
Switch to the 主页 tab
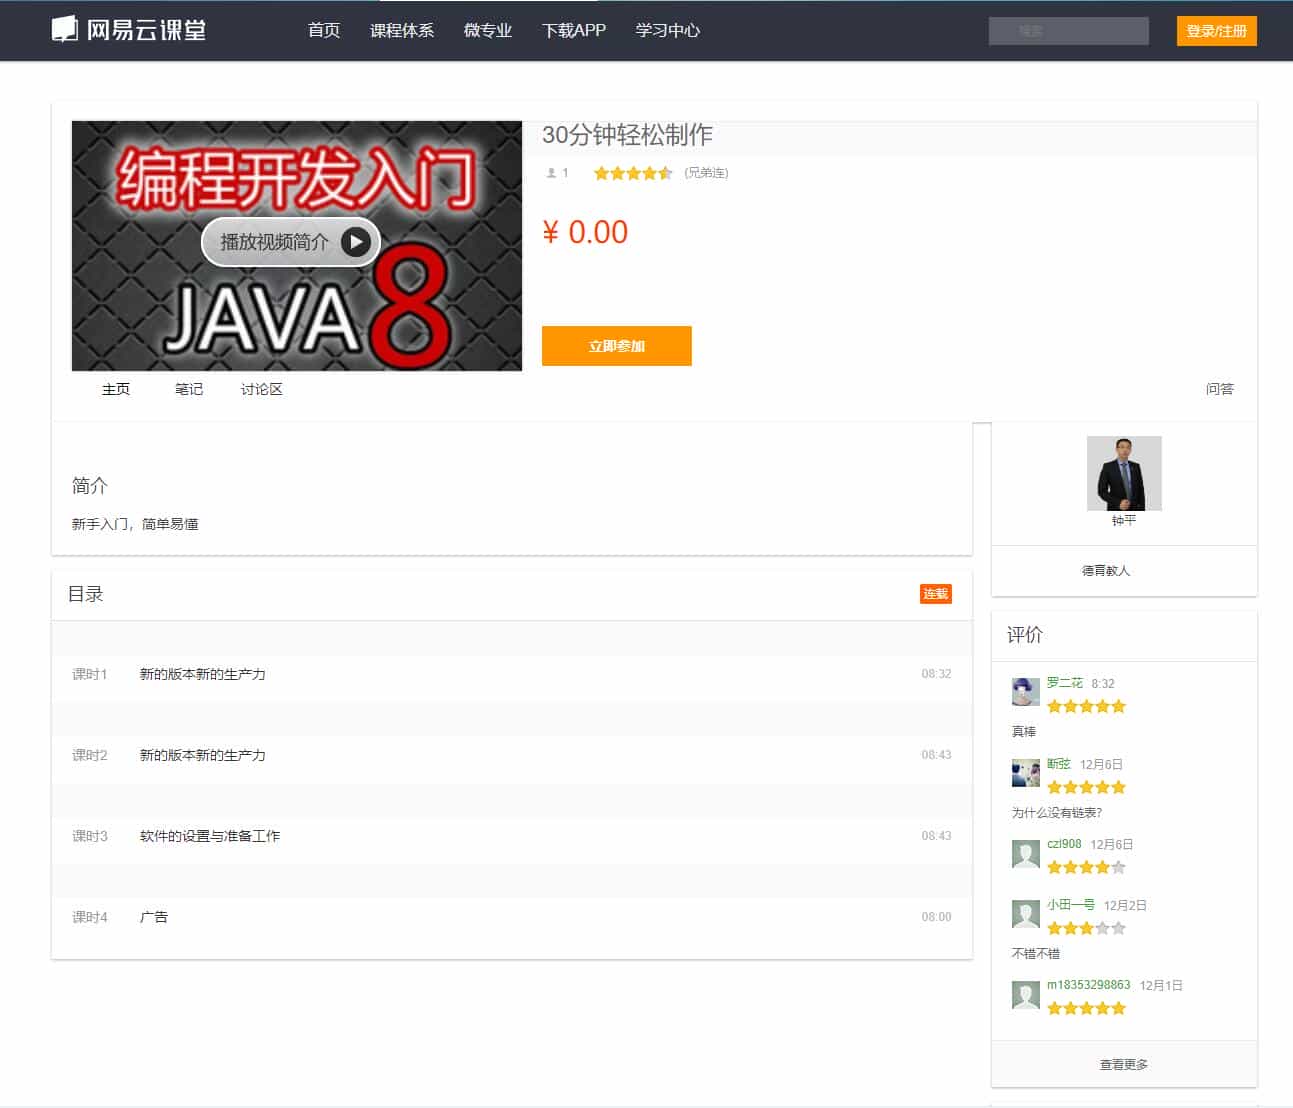click(116, 389)
